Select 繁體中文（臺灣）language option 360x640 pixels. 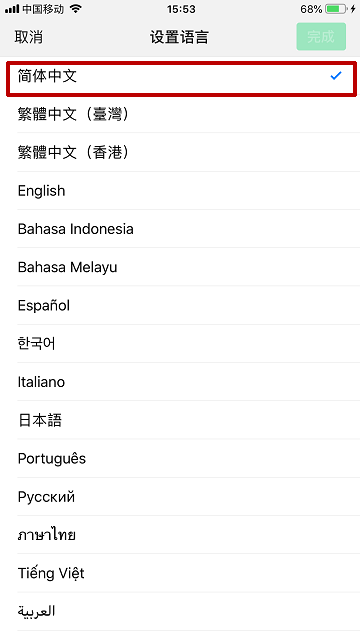(x=180, y=114)
